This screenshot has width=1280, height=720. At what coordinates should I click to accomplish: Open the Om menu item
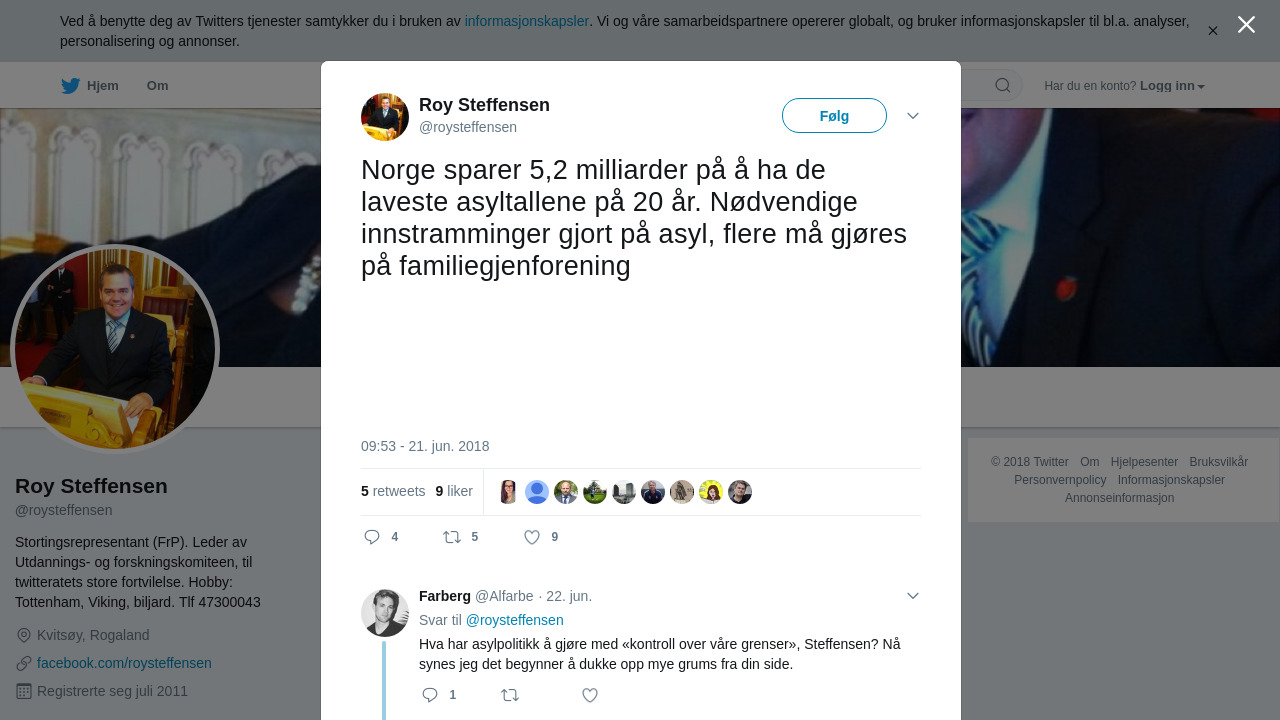click(x=157, y=86)
